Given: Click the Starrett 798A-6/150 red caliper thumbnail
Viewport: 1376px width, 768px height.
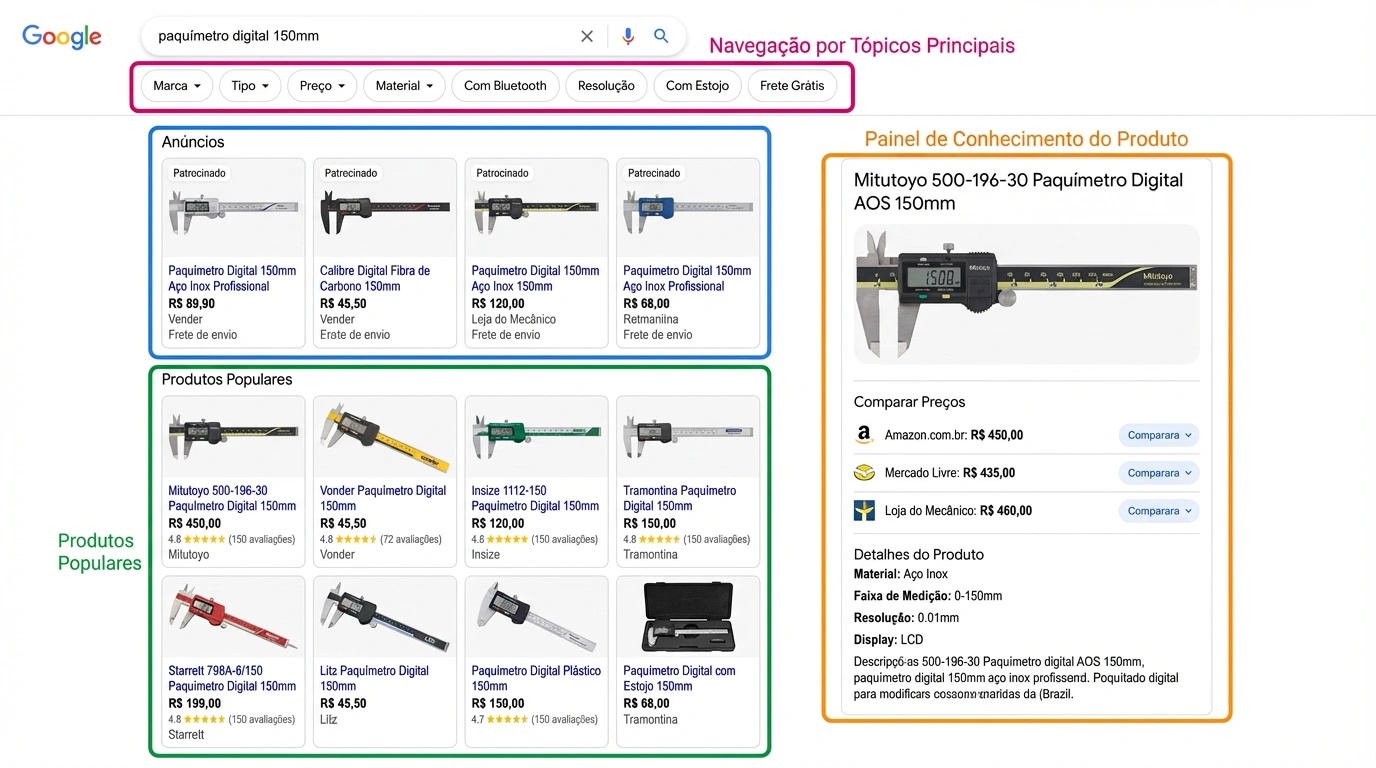Looking at the screenshot, I should point(233,617).
